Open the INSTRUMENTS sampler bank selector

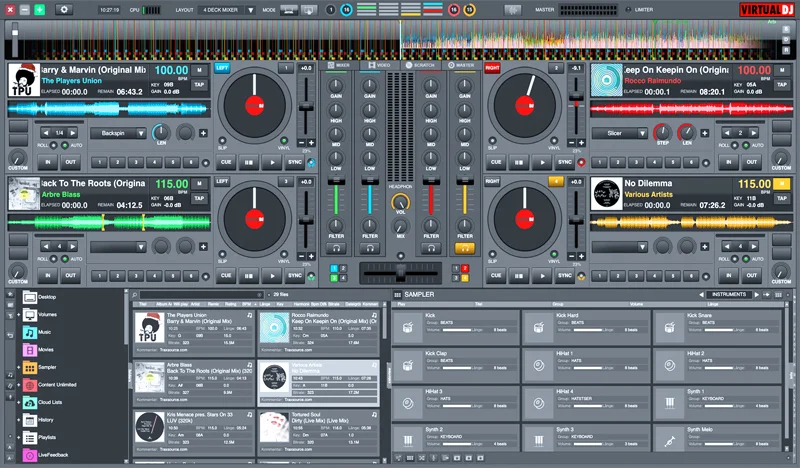coord(729,294)
